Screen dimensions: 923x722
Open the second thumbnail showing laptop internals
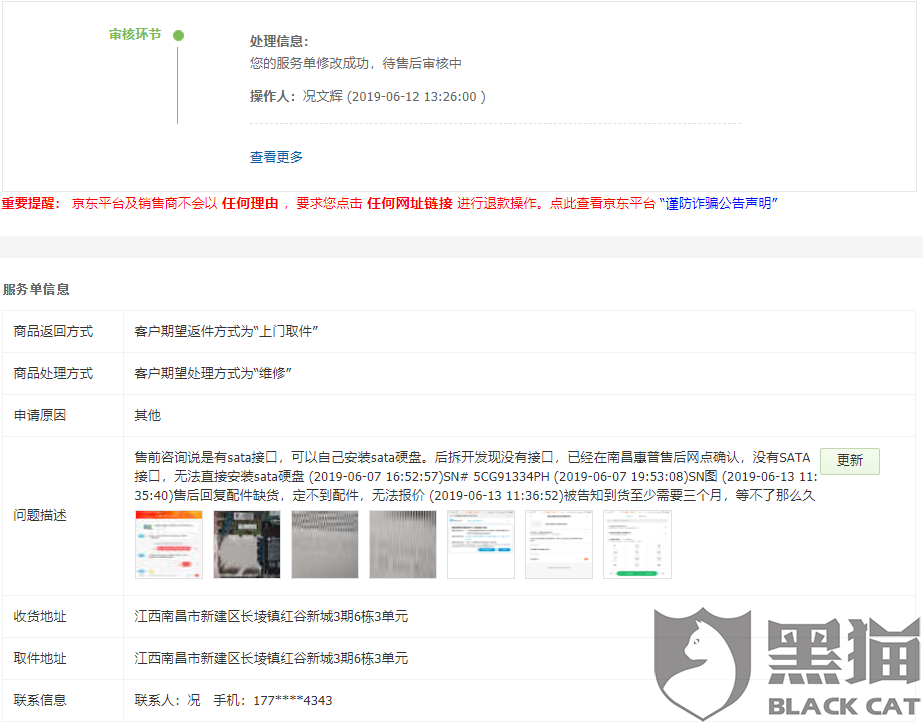click(247, 544)
